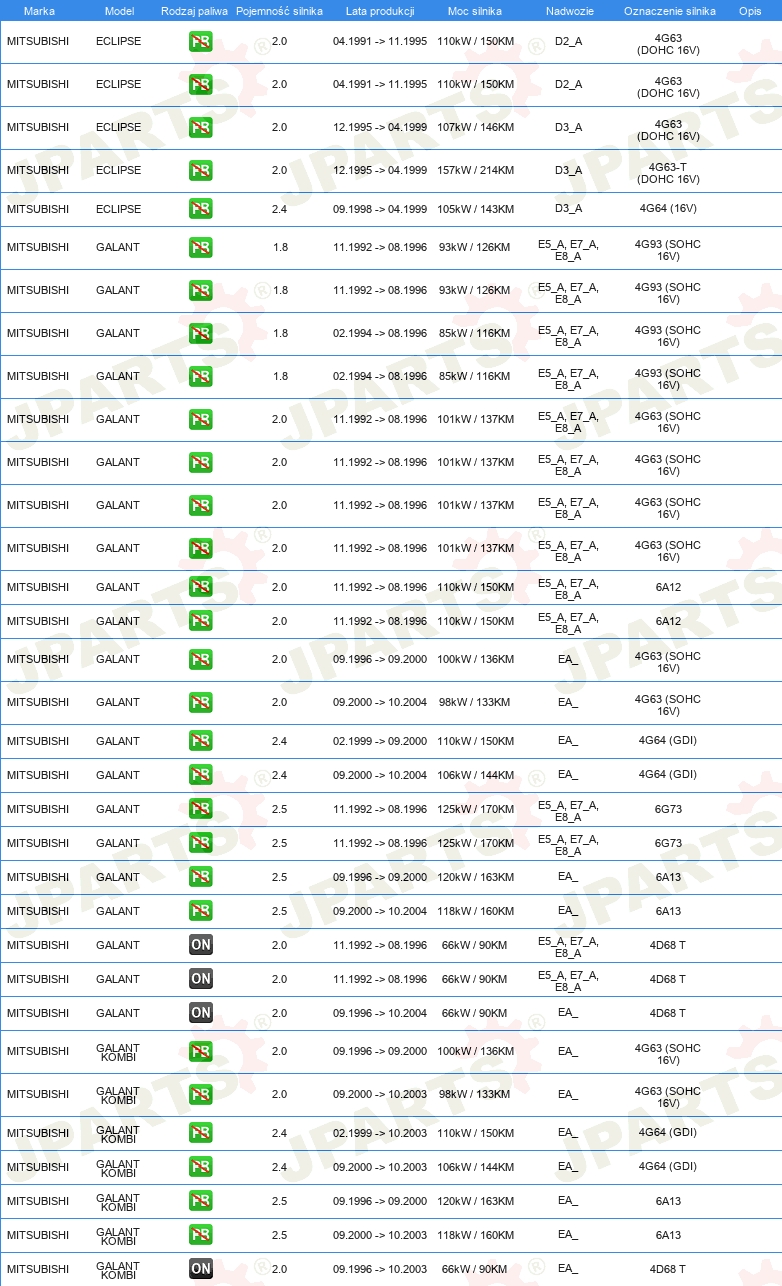Click production years 09.1996 -> 10.2003
782x1286 pixels.
pyautogui.click(x=380, y=1269)
